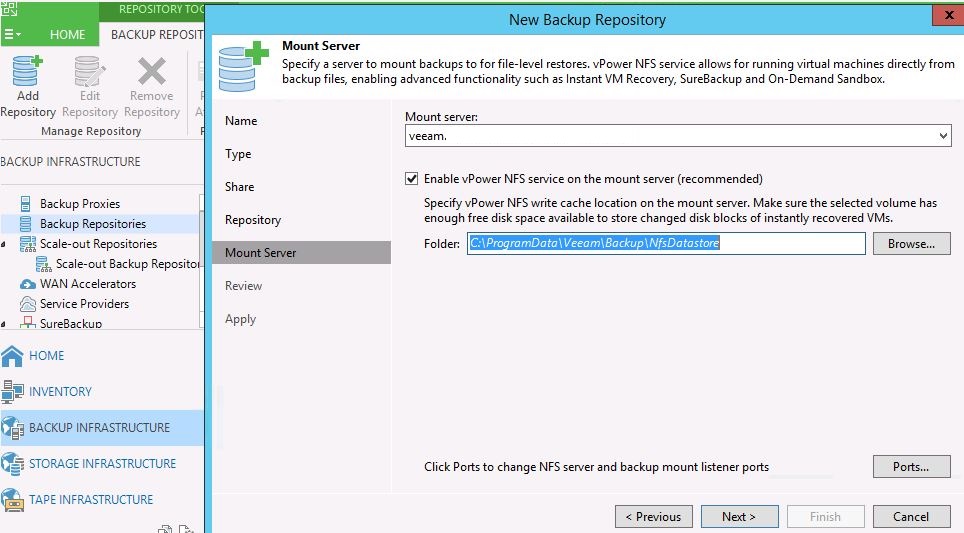Screen dimensions: 964x533
Task: Go to the Type wizard step
Action: (x=238, y=154)
